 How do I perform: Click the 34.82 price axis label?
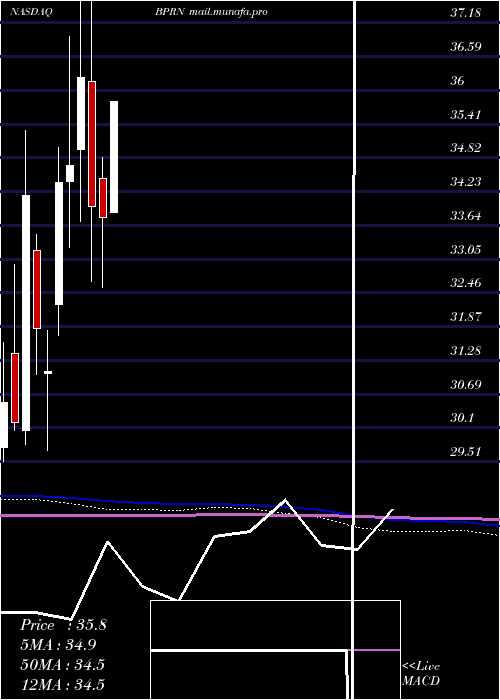[466, 148]
